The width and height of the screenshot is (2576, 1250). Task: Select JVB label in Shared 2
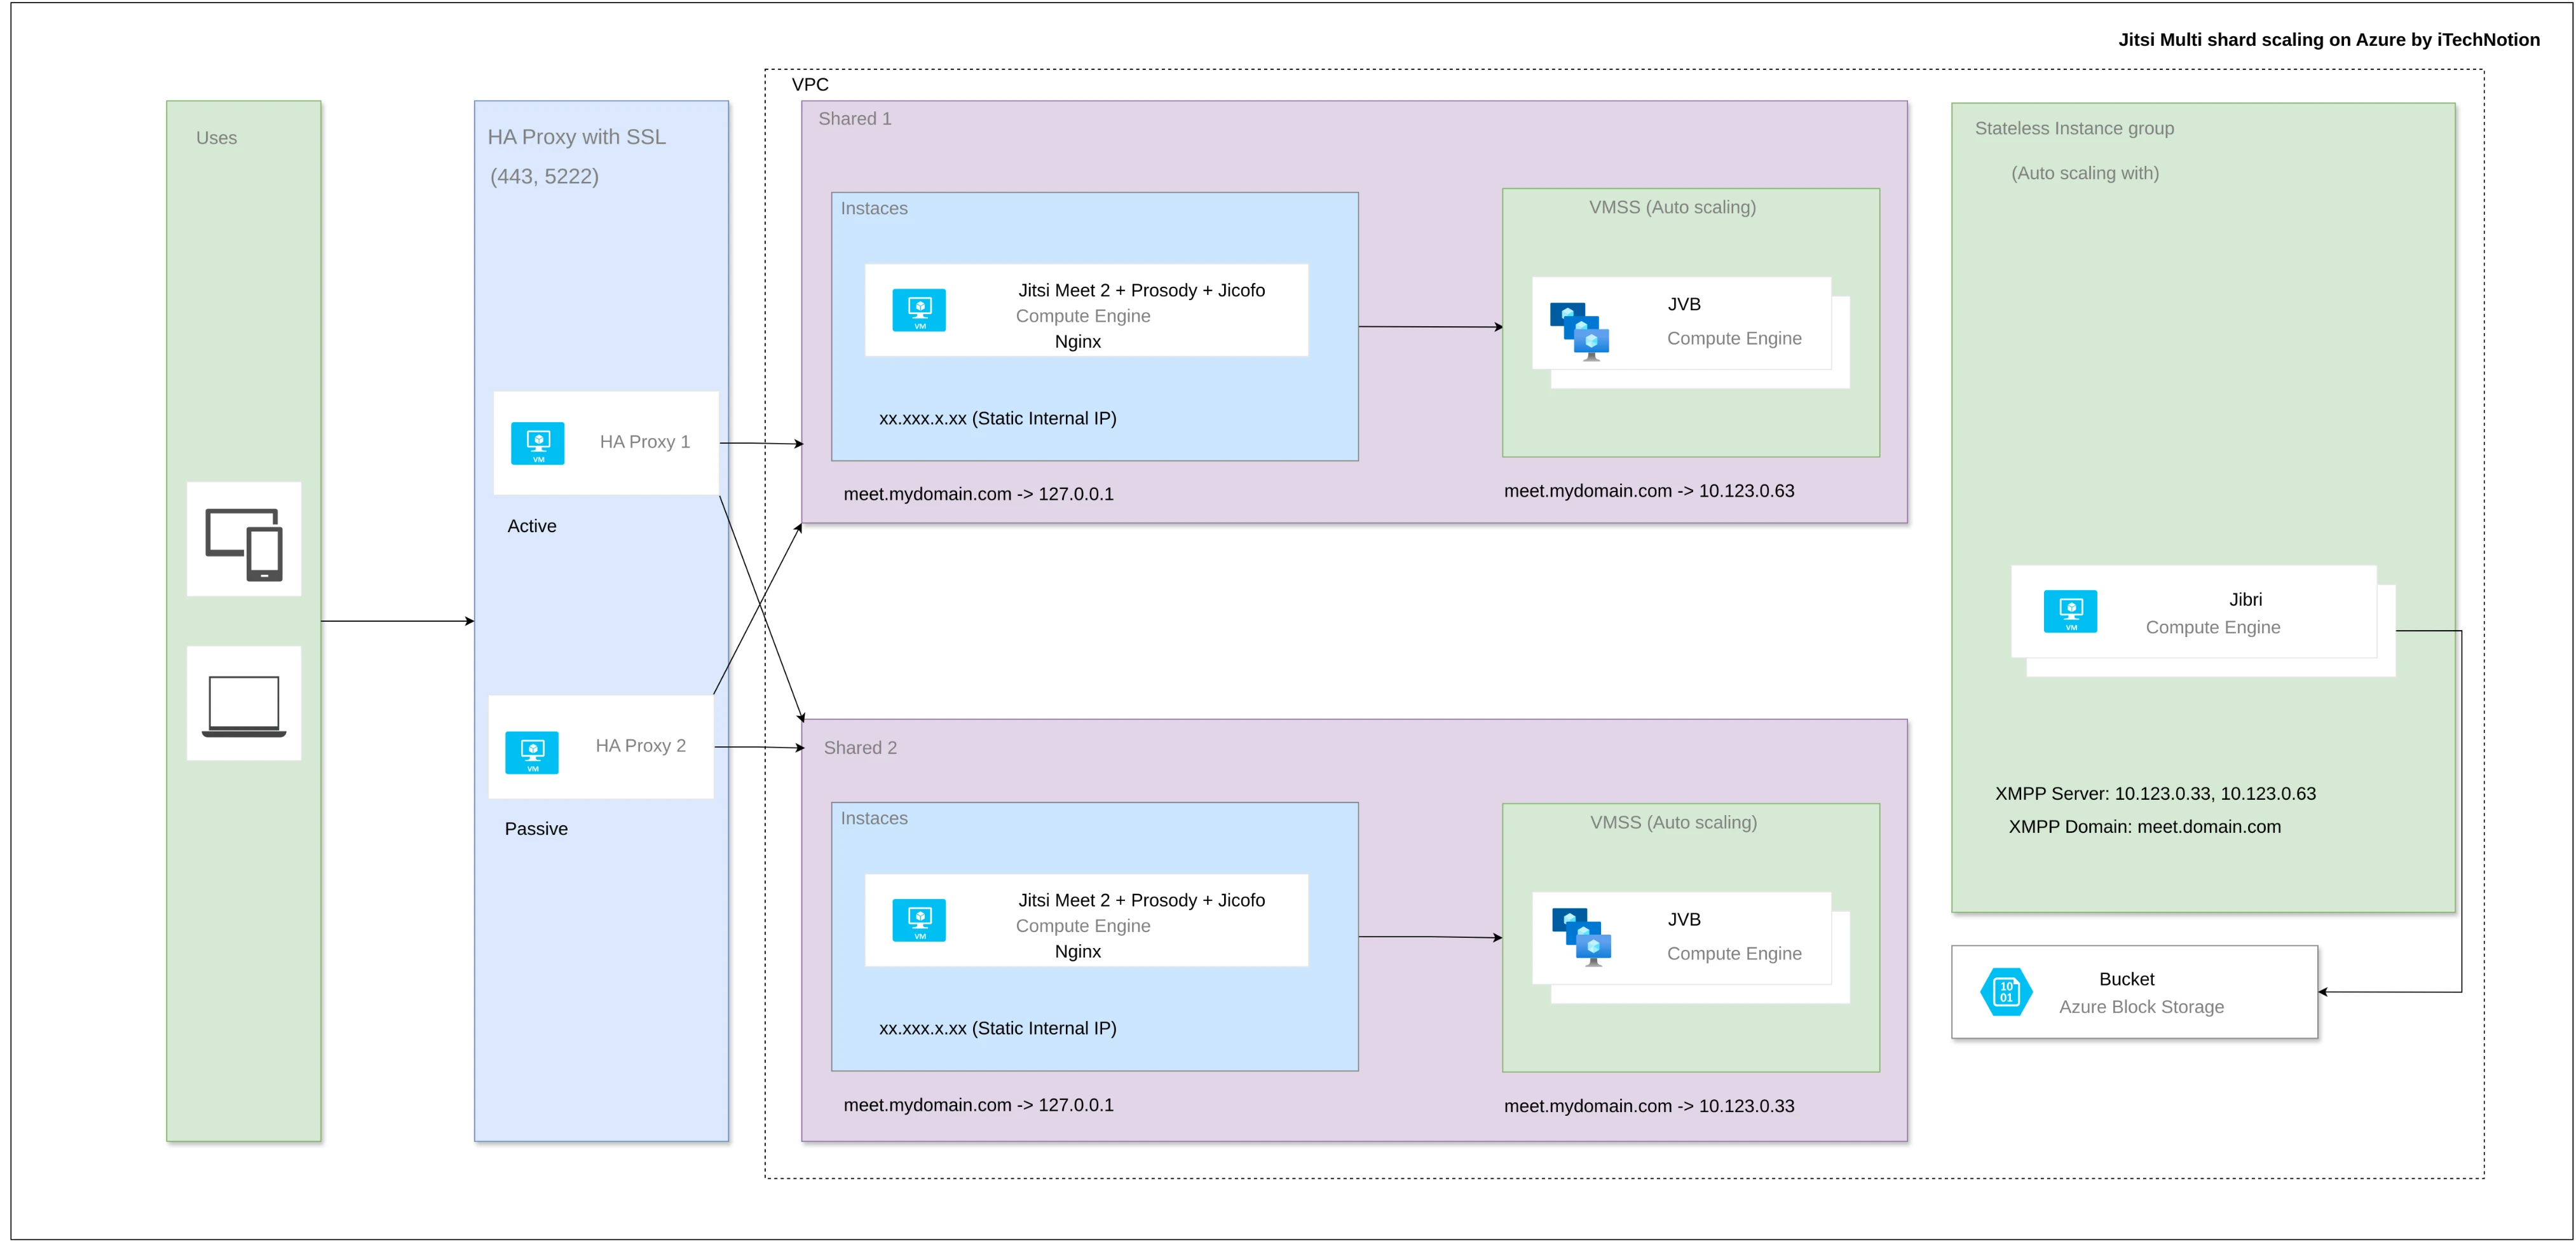[1684, 920]
